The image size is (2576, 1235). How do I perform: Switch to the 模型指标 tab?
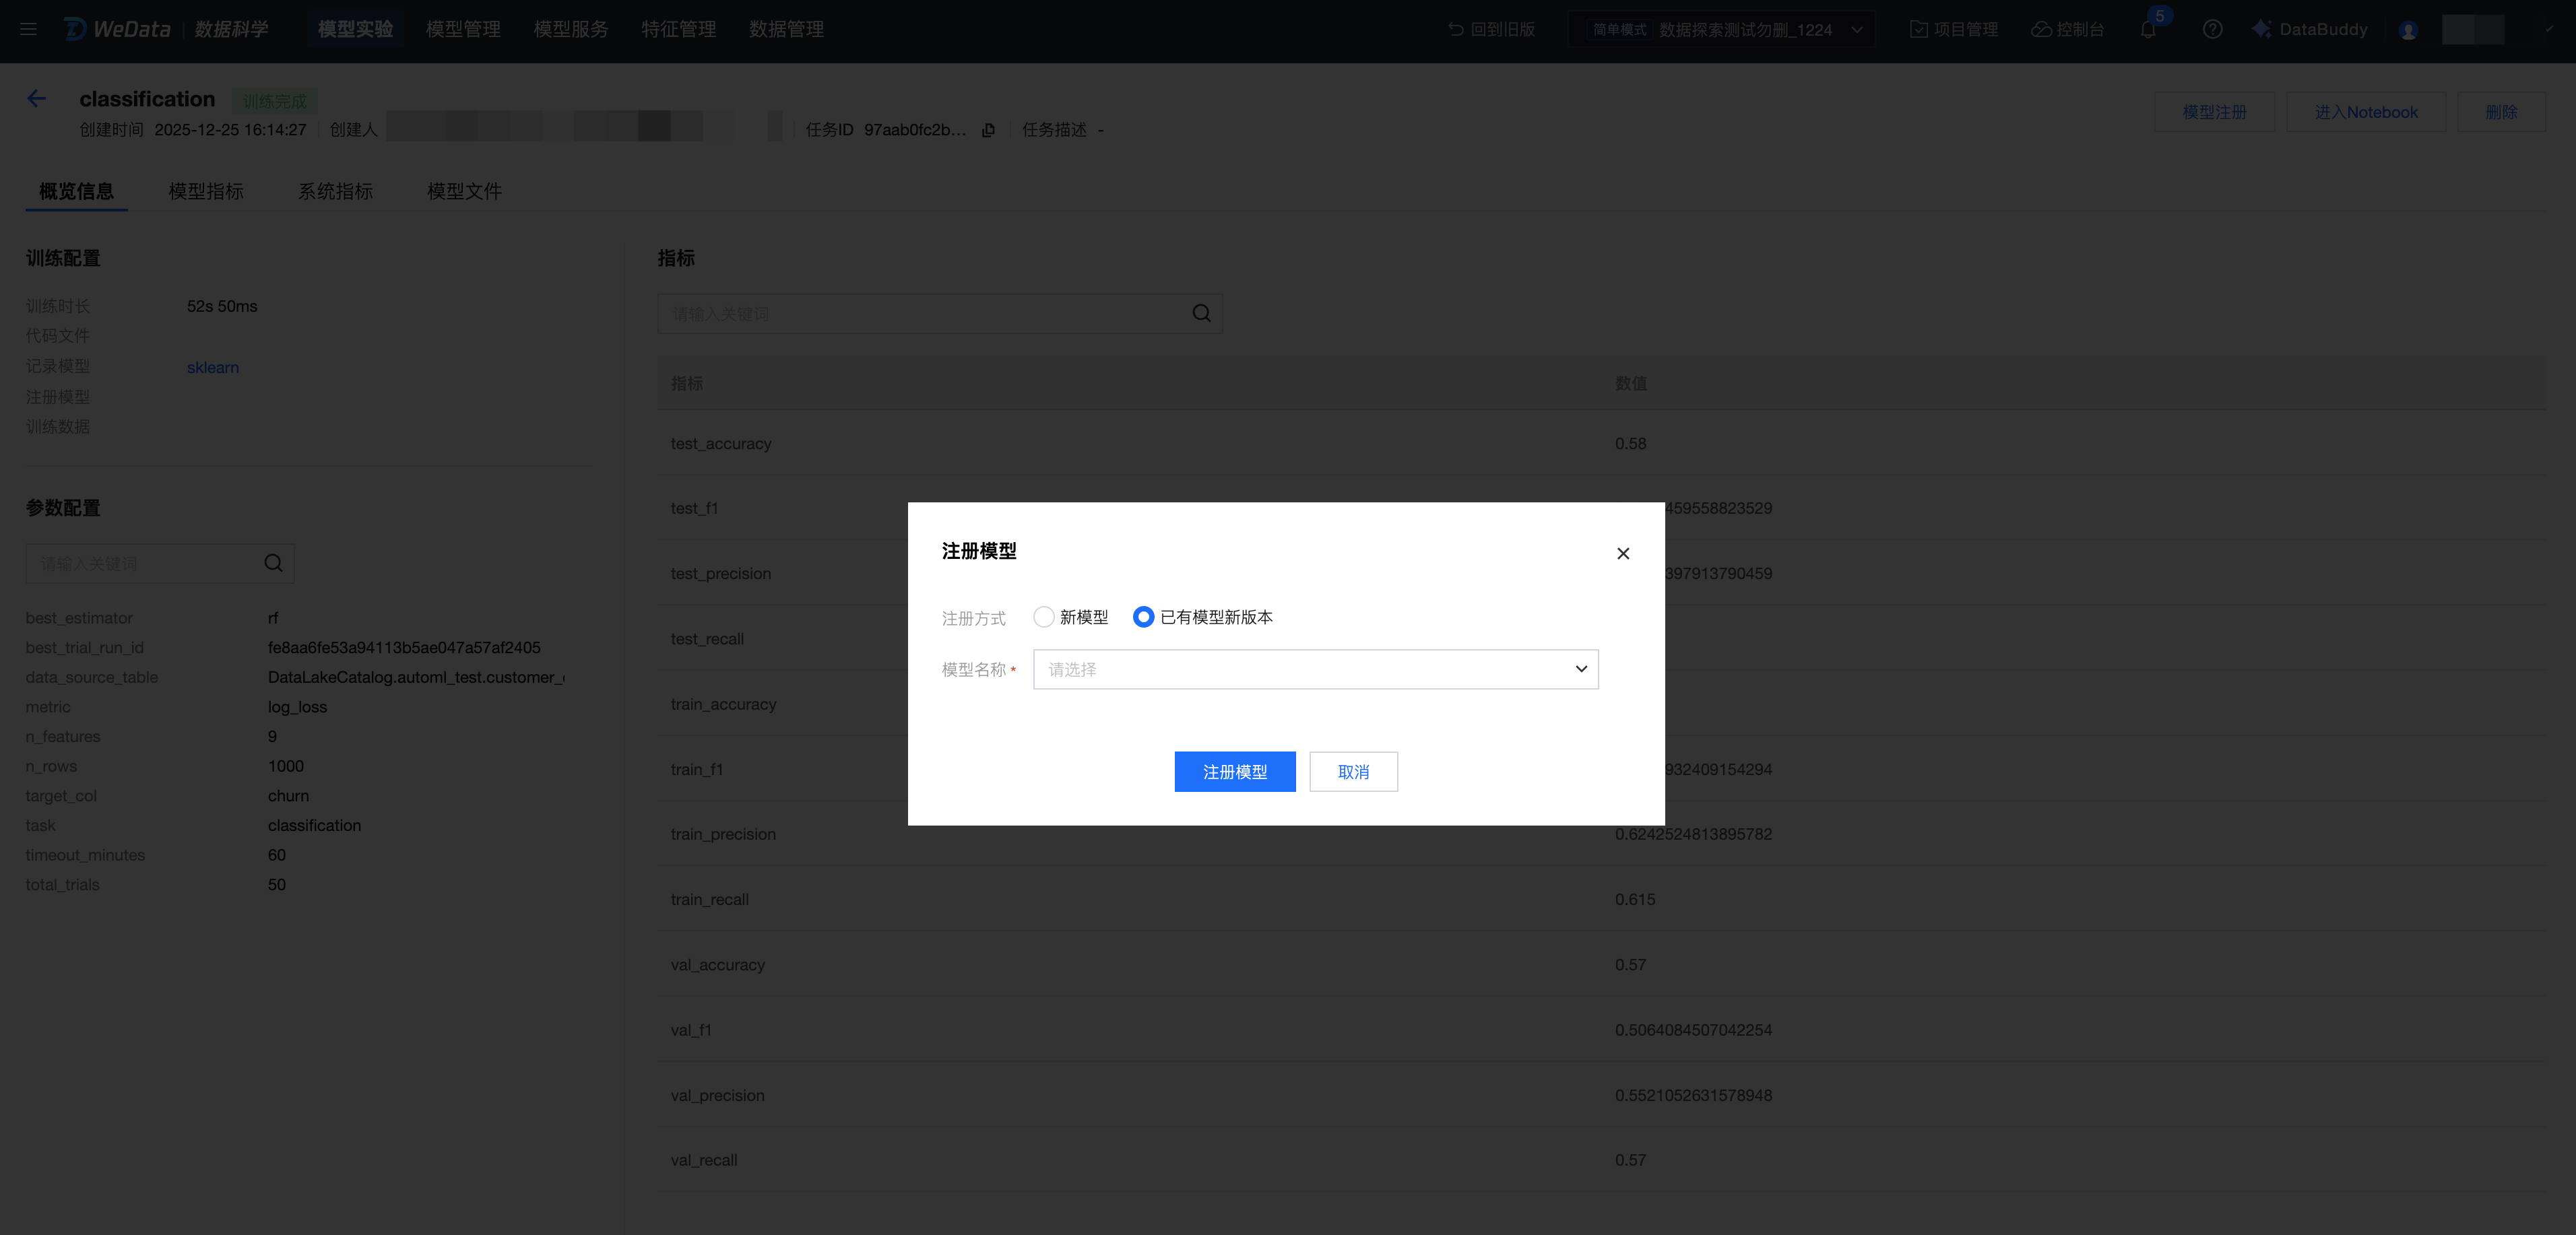coord(206,191)
